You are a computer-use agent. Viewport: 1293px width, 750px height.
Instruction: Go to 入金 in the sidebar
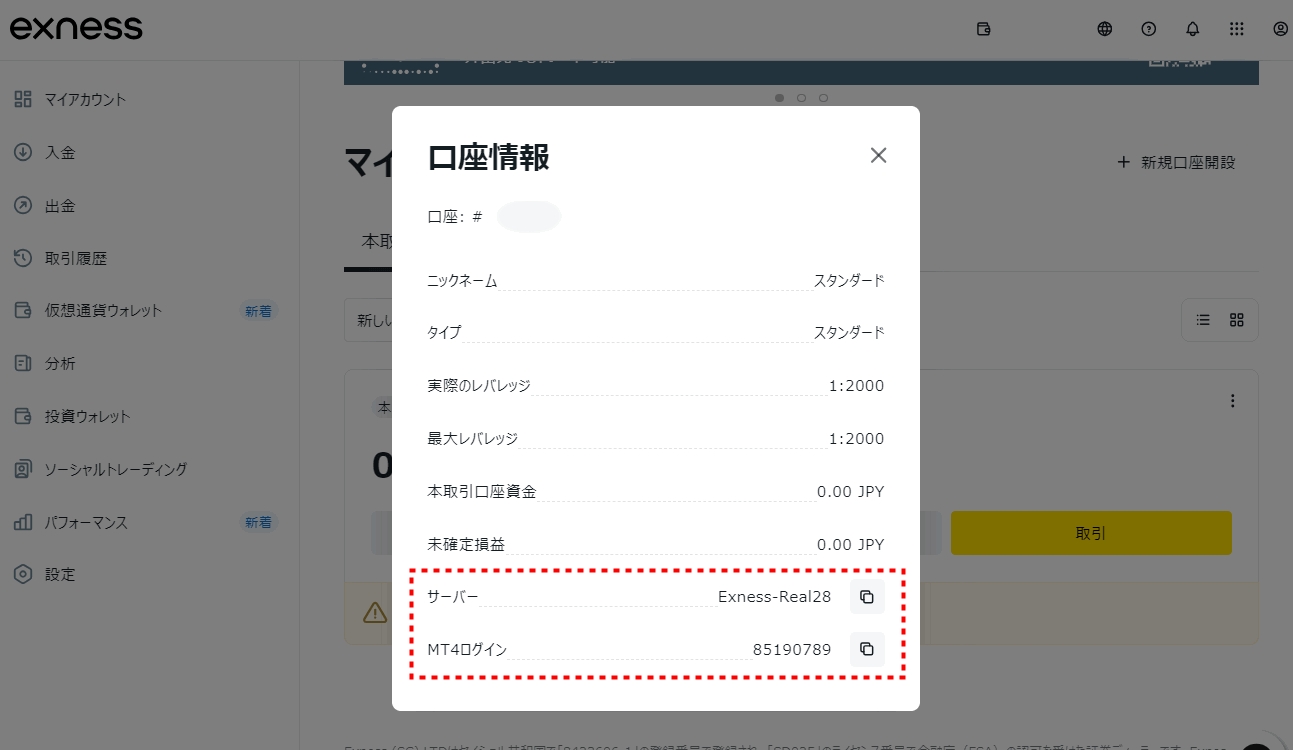tap(60, 153)
